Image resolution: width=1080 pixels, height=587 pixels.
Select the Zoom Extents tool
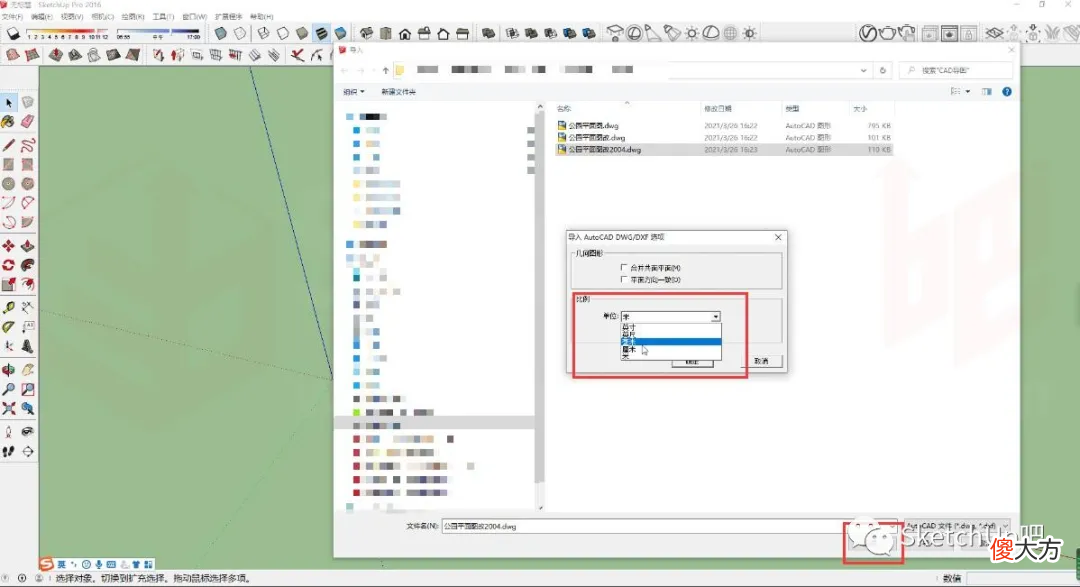(x=8, y=409)
